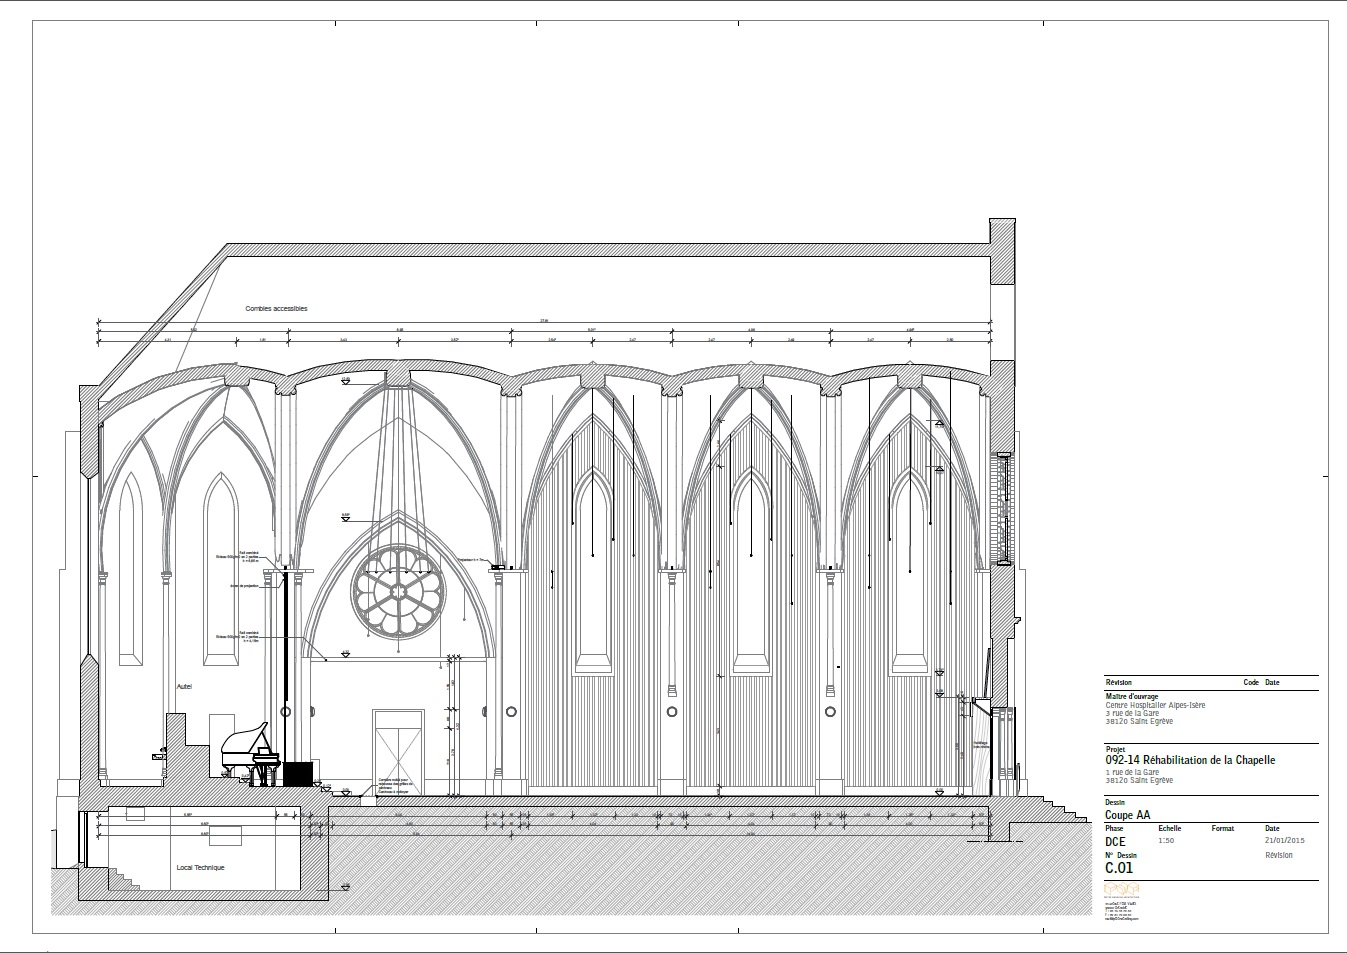
Task: Click the 'Combles accessibles' label
Action: (277, 309)
